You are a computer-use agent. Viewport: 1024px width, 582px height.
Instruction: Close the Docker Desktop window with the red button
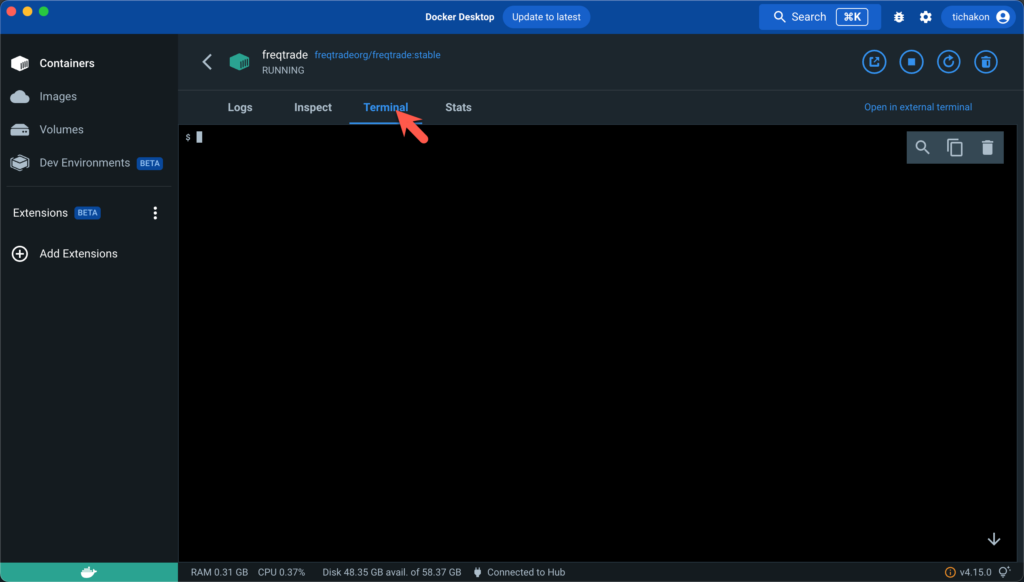coord(11,11)
